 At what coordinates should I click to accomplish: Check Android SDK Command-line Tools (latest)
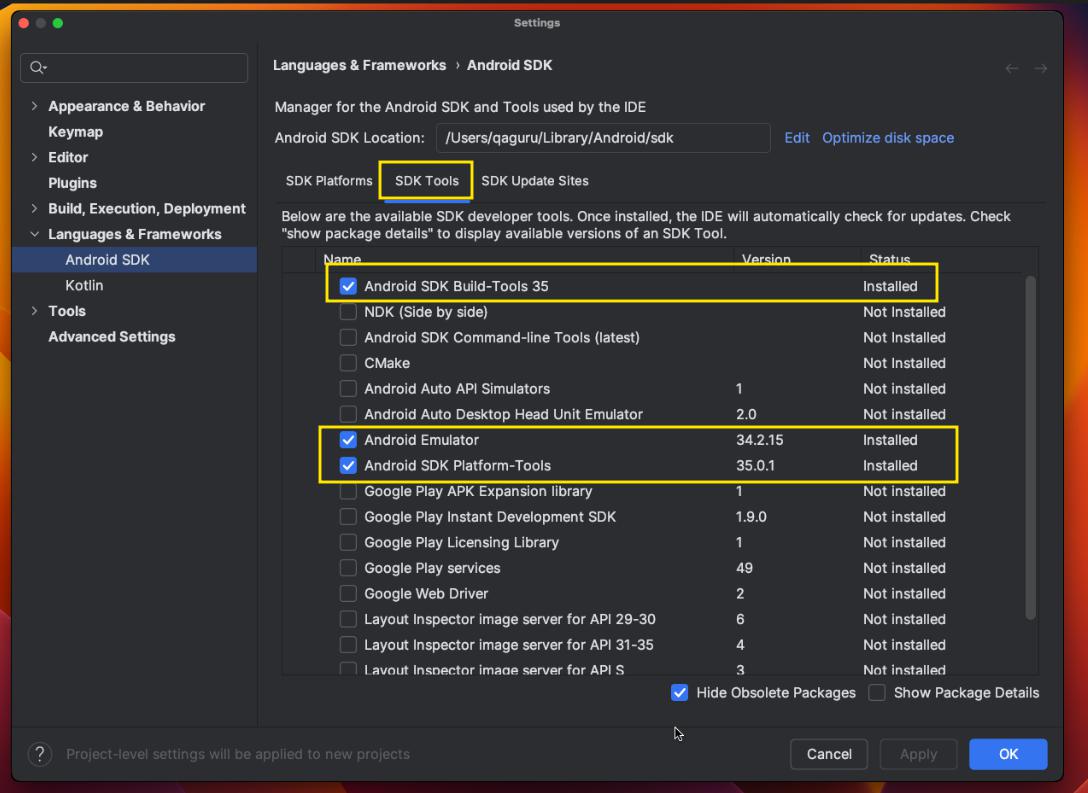point(348,337)
